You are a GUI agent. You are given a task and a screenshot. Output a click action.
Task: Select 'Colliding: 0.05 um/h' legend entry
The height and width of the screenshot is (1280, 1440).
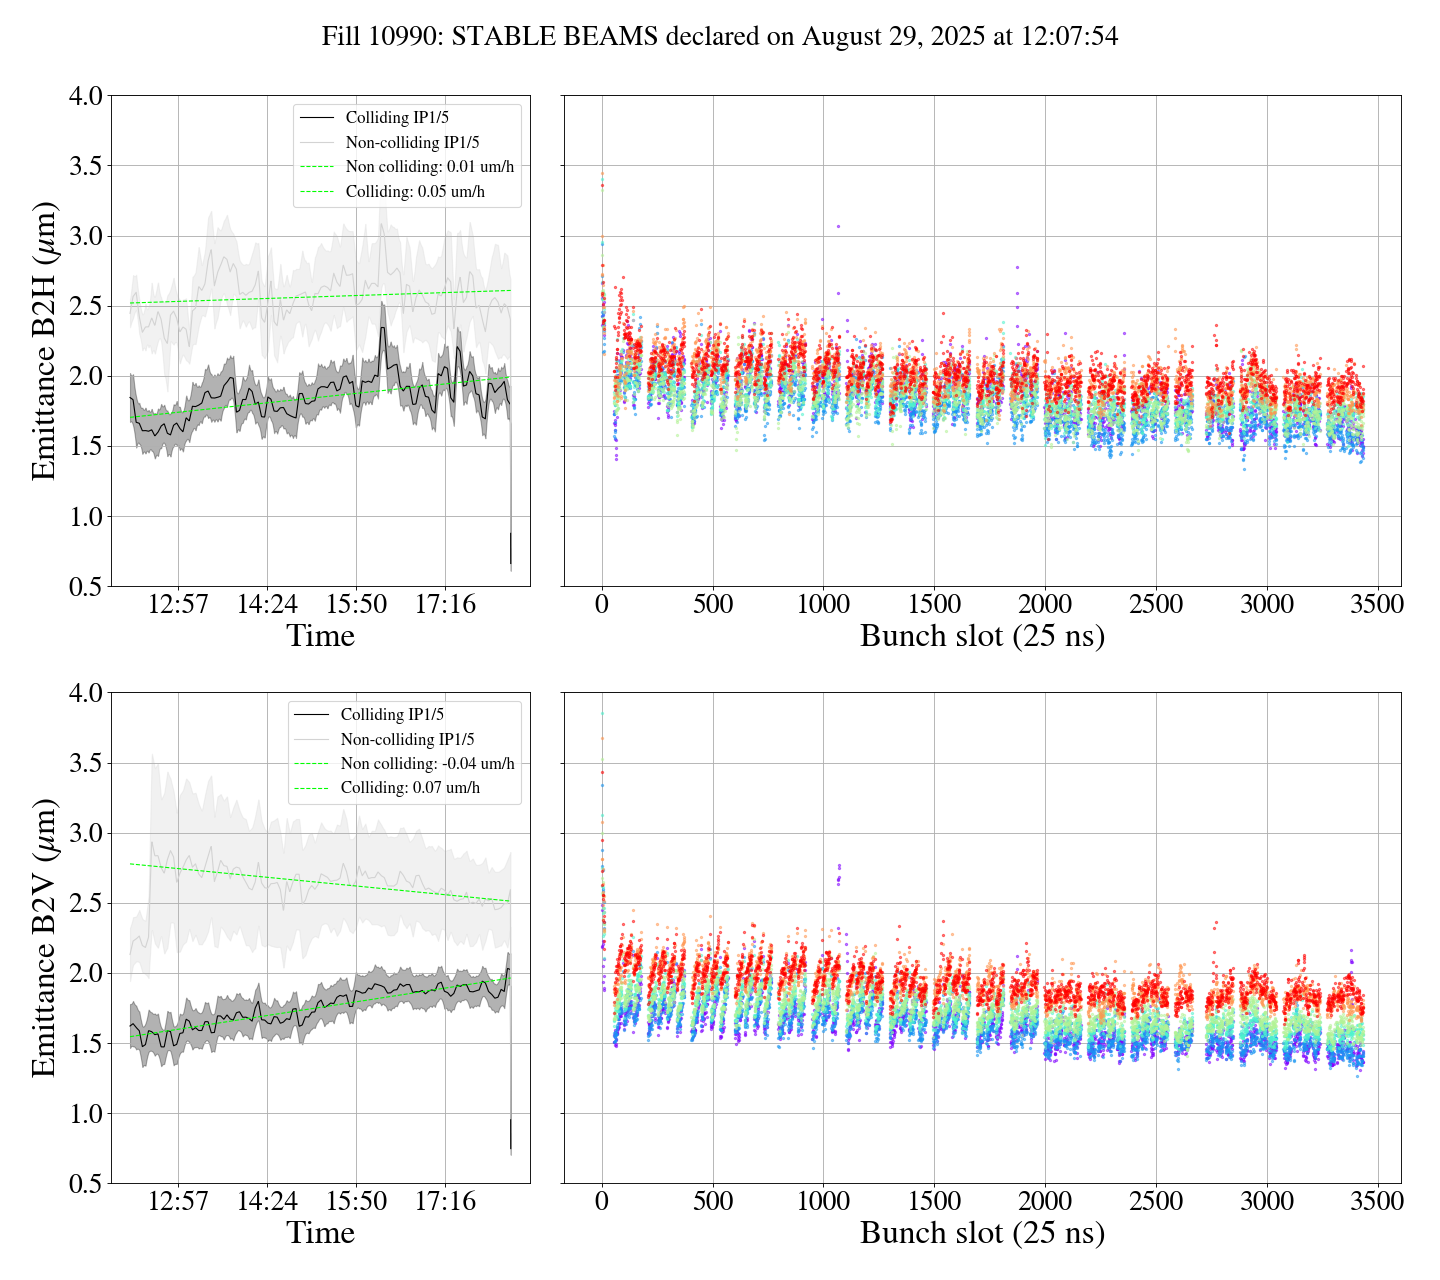click(415, 191)
